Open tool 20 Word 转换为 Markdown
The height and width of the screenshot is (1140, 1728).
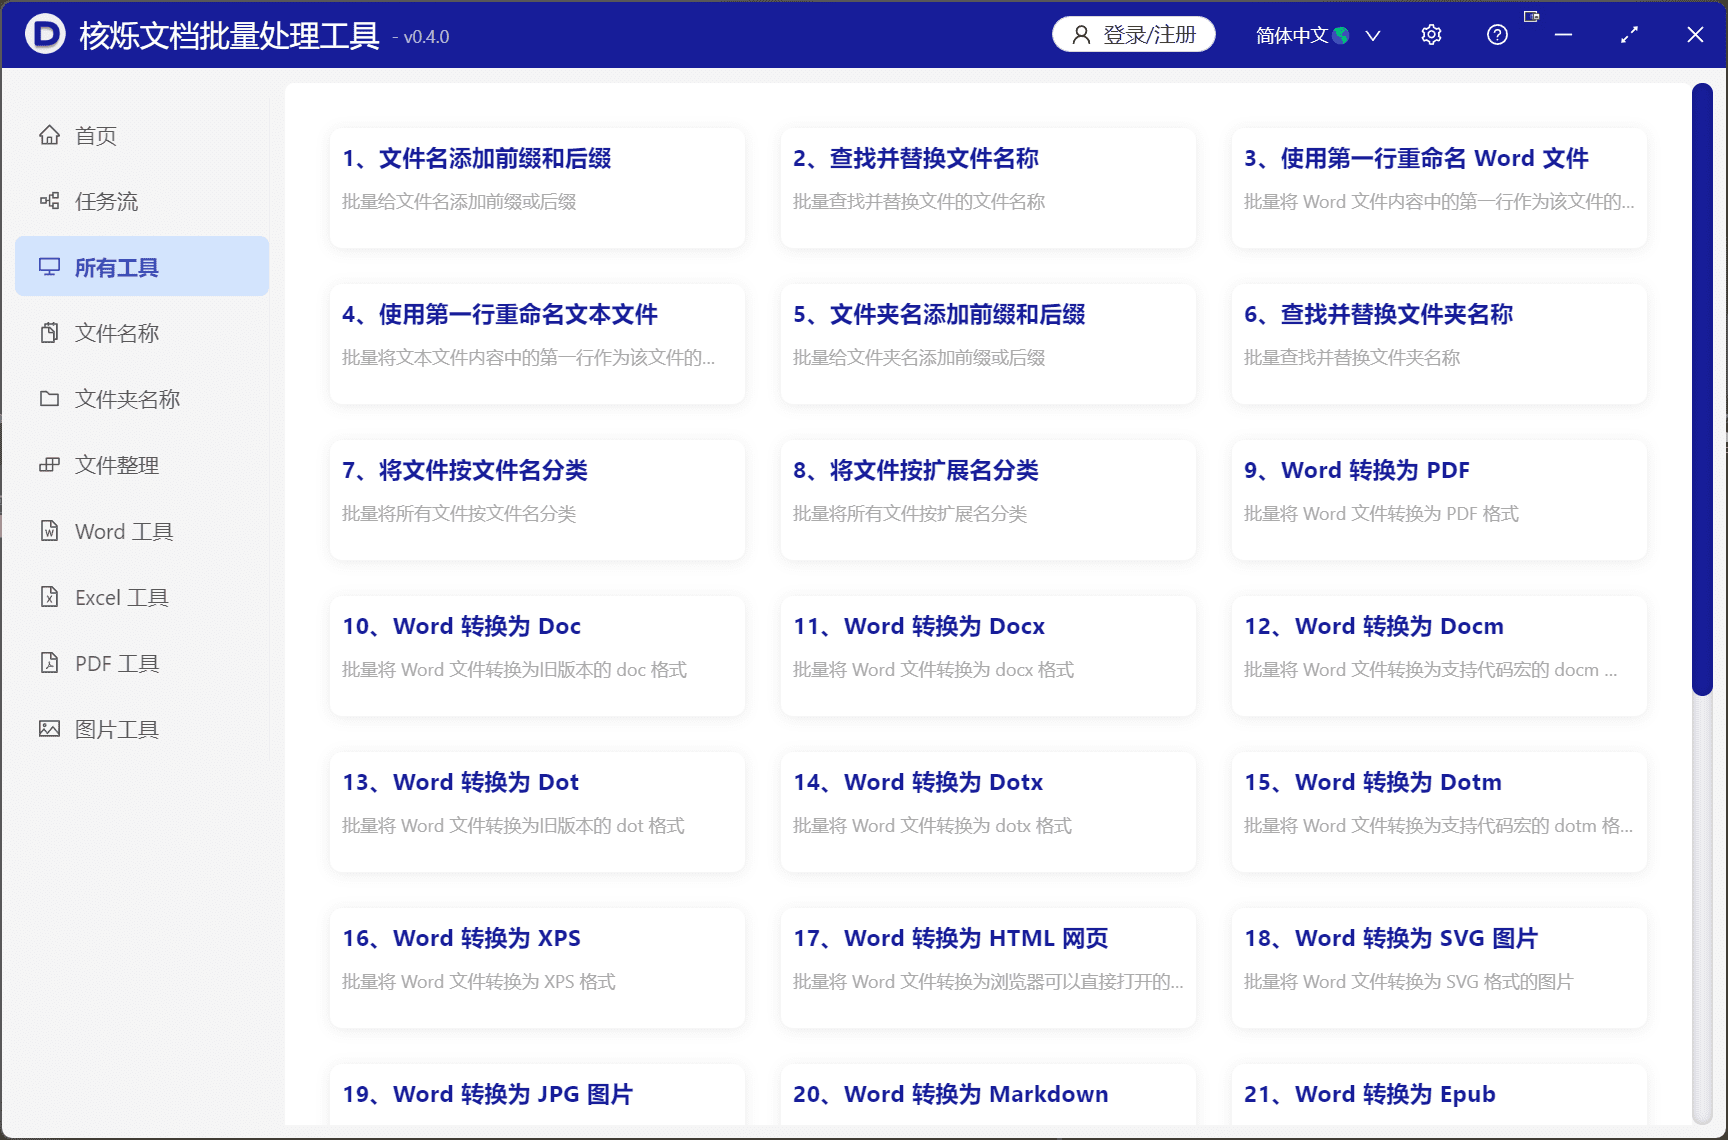pos(988,1094)
